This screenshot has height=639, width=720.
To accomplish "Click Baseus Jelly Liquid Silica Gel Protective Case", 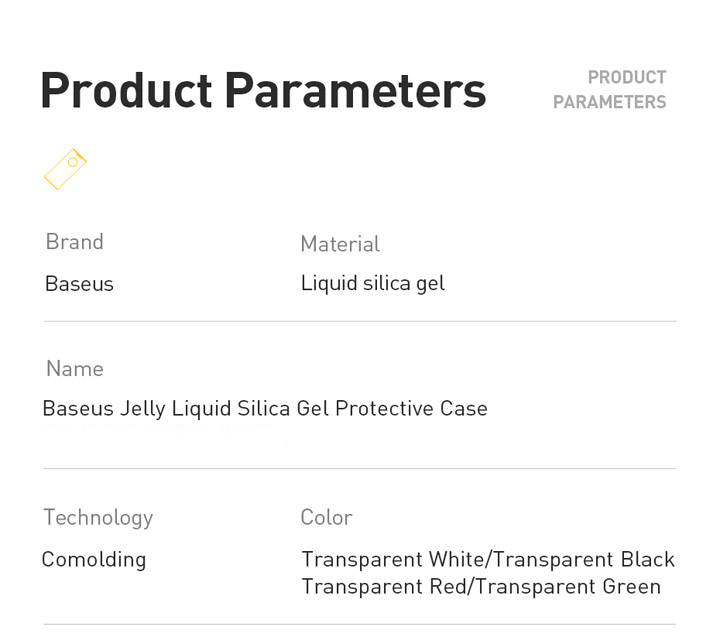I will (x=265, y=409).
